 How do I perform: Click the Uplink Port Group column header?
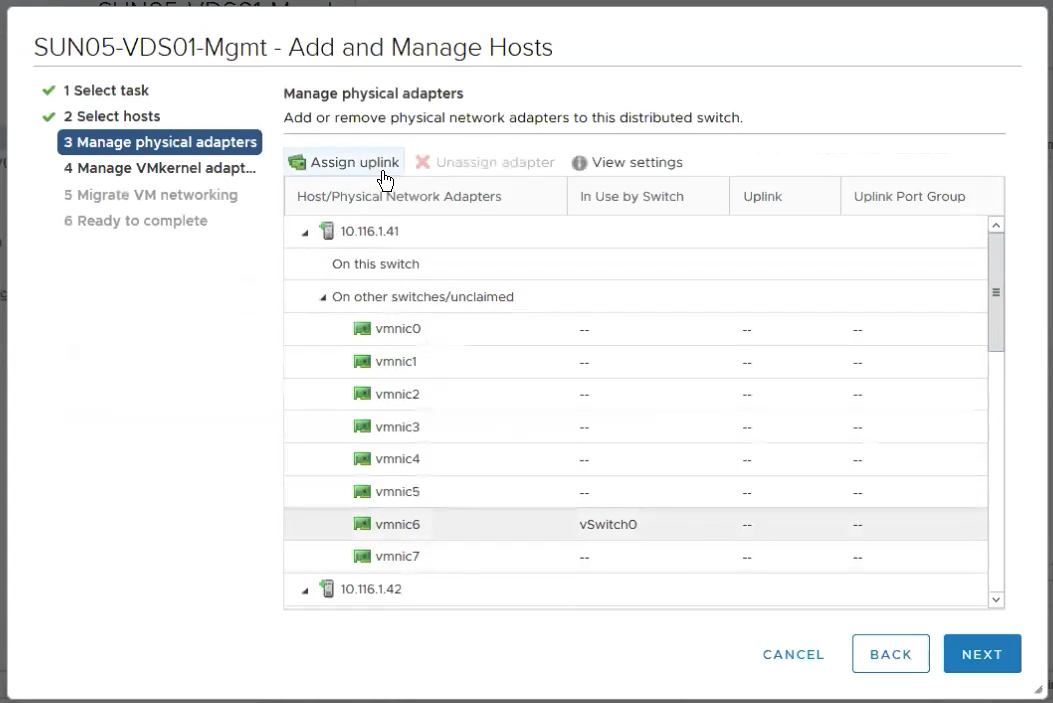922,197
